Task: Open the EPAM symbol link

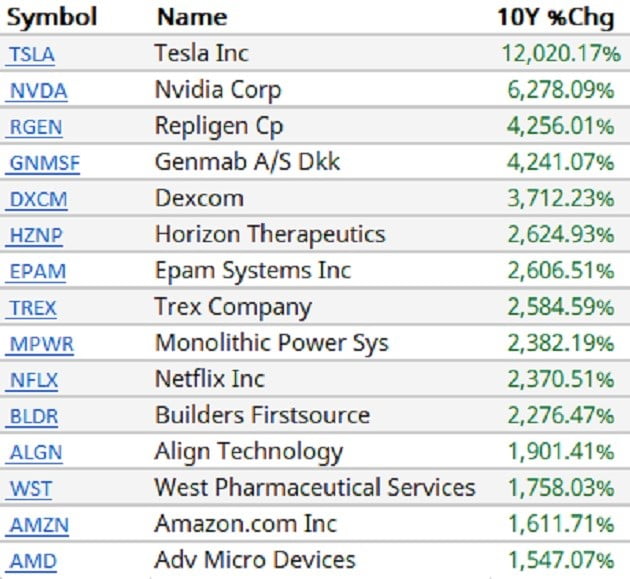Action: tap(35, 272)
